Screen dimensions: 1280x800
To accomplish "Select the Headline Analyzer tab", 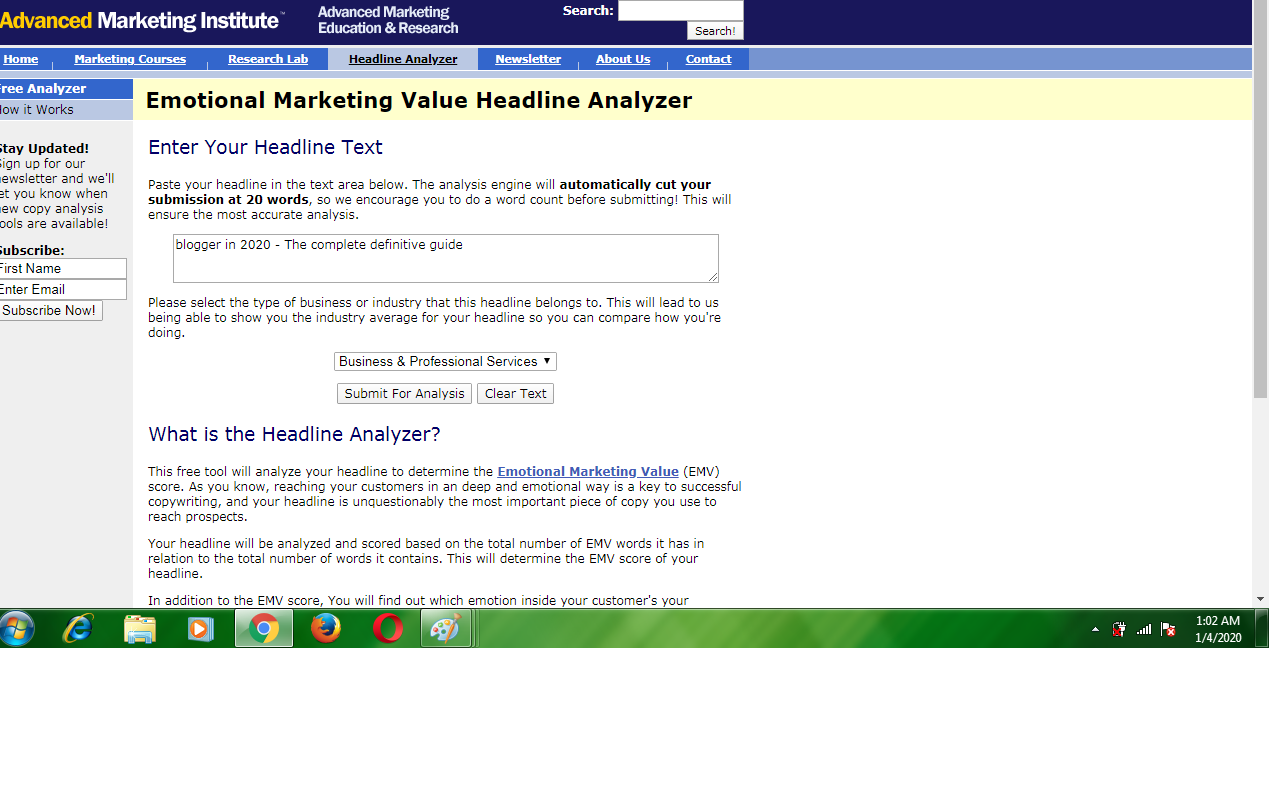I will [x=403, y=59].
